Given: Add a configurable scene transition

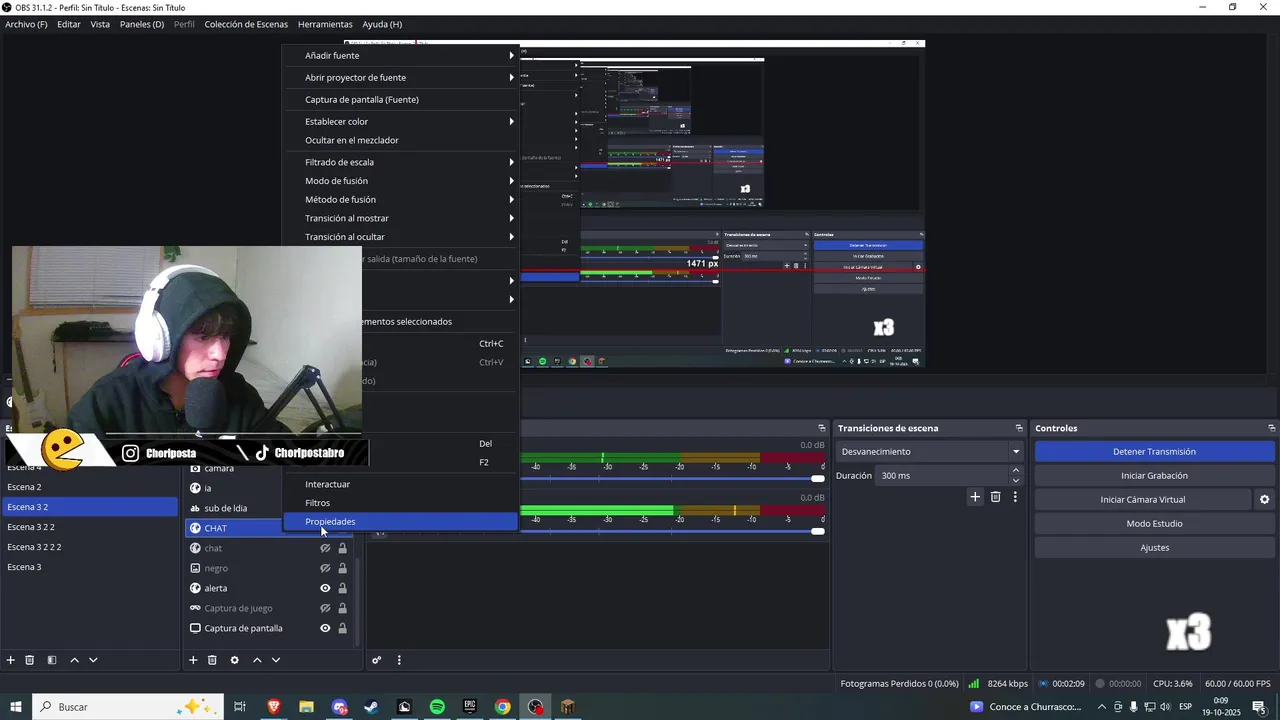Looking at the screenshot, I should (975, 497).
